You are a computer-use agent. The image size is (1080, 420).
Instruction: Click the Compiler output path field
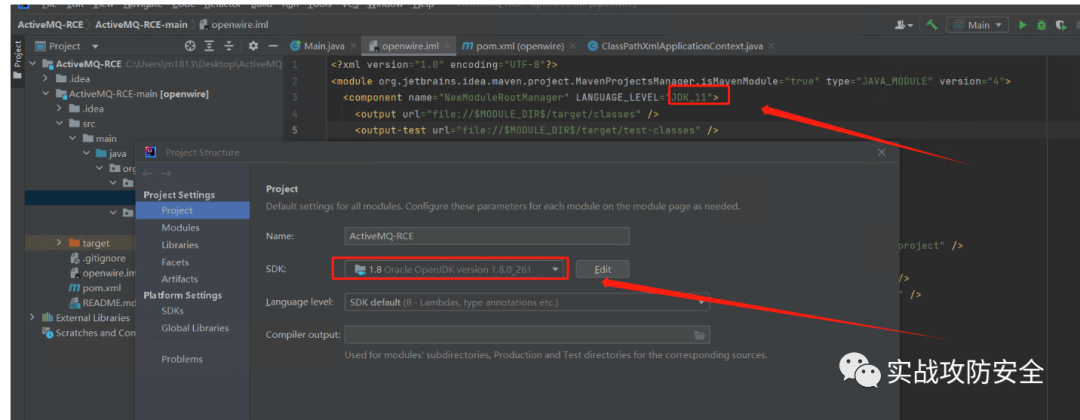[527, 335]
